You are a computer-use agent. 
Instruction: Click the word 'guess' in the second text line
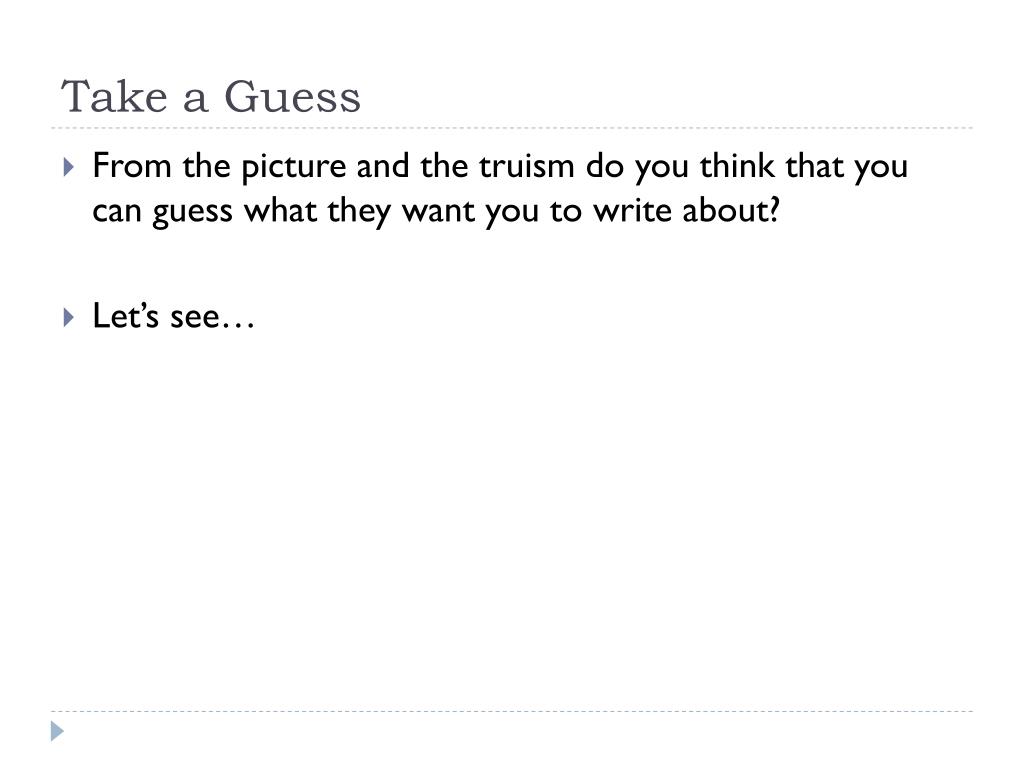point(192,213)
